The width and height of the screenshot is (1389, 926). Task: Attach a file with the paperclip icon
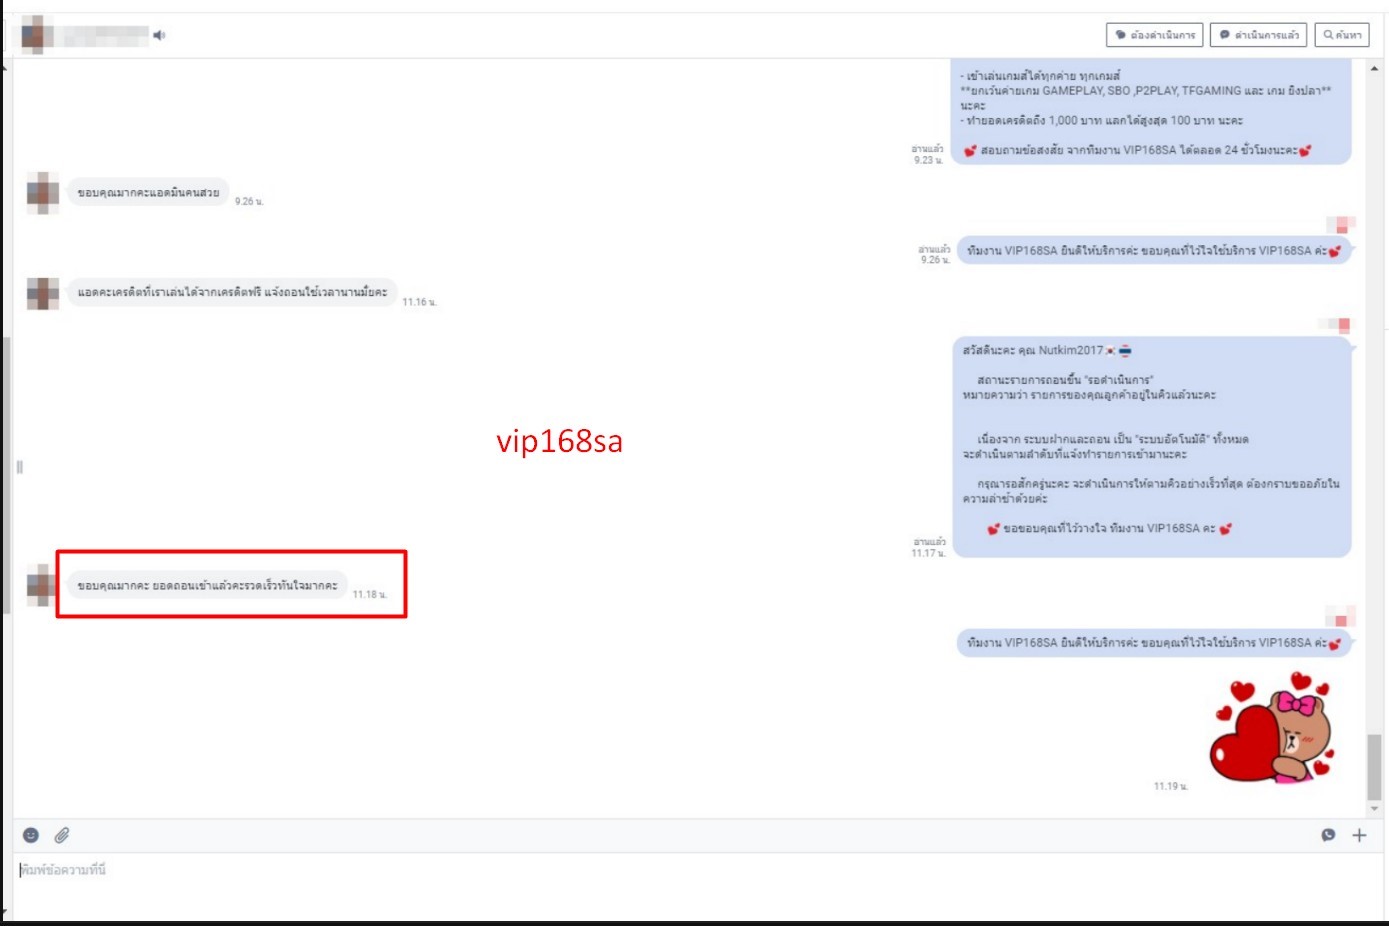(x=62, y=835)
